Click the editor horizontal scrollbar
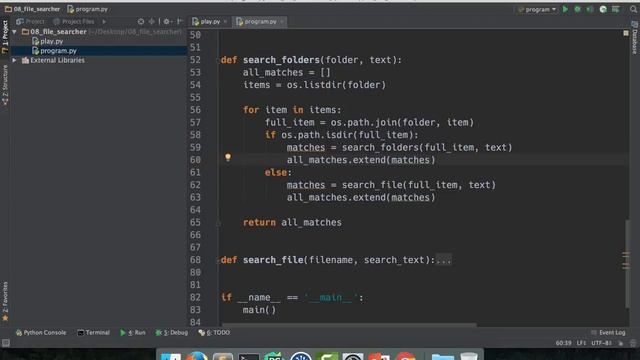This screenshot has width=640, height=360. tap(349, 325)
